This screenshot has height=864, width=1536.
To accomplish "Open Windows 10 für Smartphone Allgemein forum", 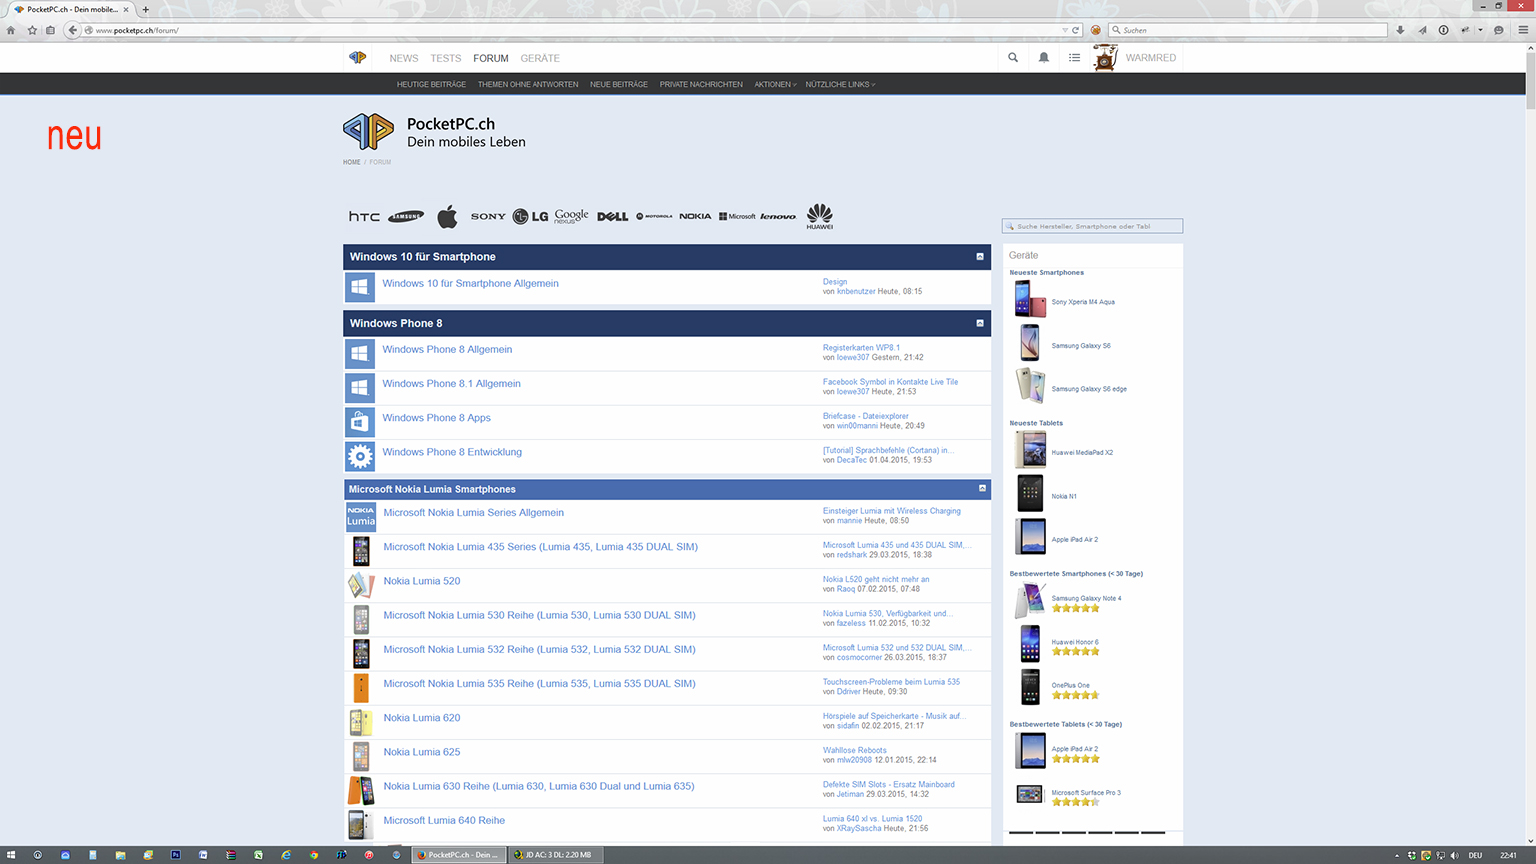I will pyautogui.click(x=470, y=284).
